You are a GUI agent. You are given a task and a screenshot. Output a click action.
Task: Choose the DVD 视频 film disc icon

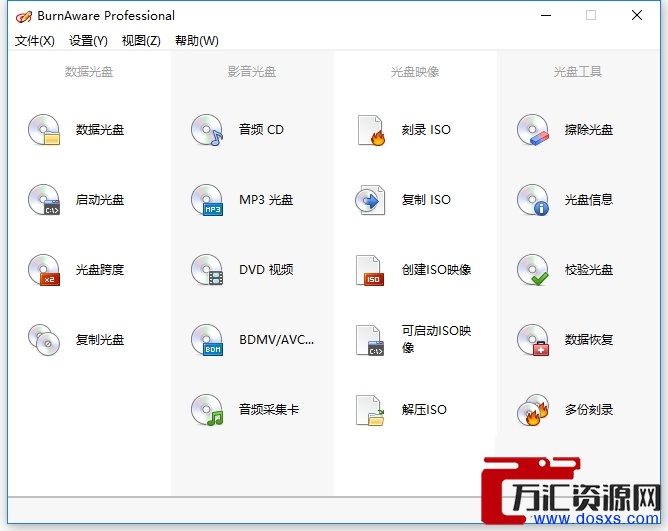tap(207, 269)
